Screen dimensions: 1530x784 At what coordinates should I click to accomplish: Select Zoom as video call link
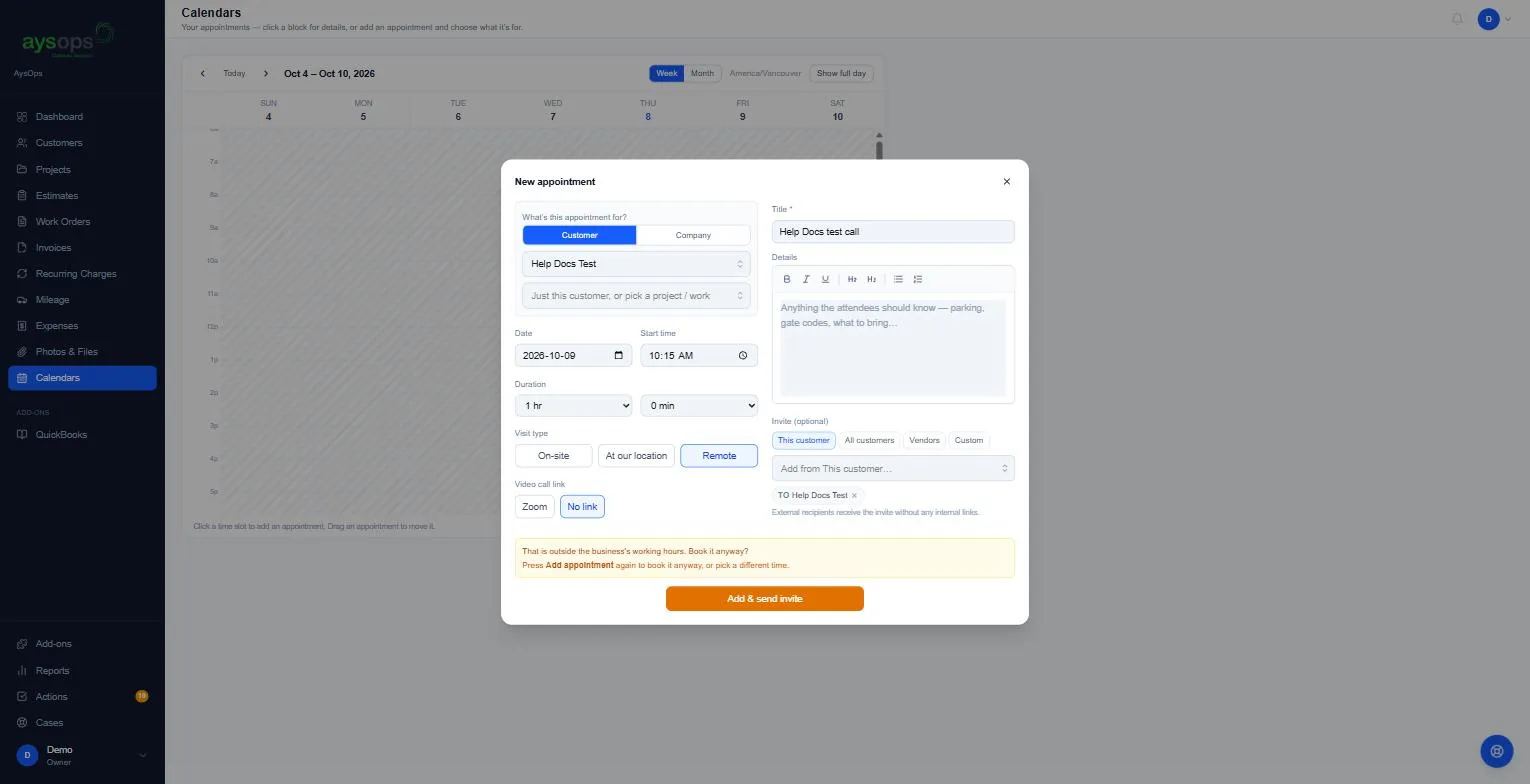click(x=534, y=507)
